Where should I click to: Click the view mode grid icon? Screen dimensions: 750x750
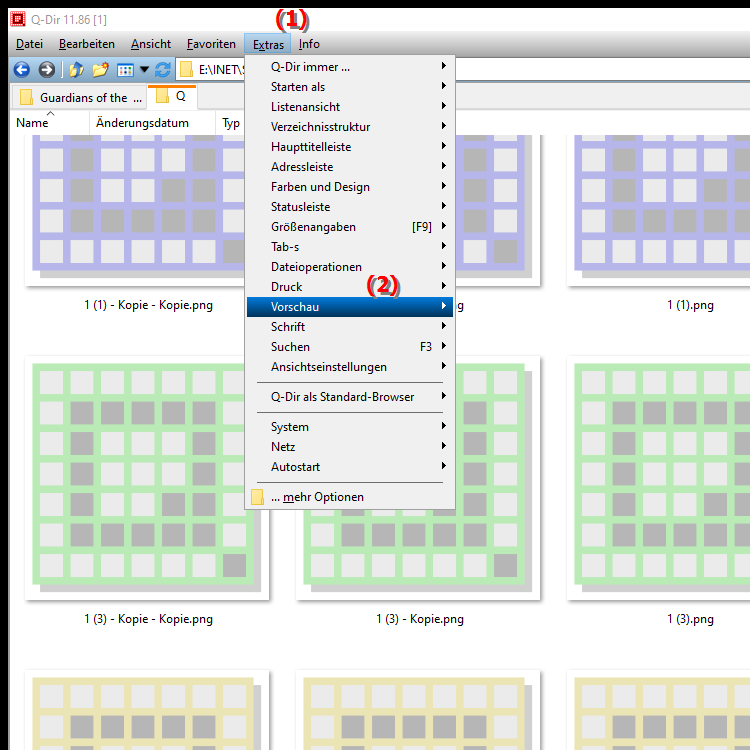pyautogui.click(x=125, y=70)
